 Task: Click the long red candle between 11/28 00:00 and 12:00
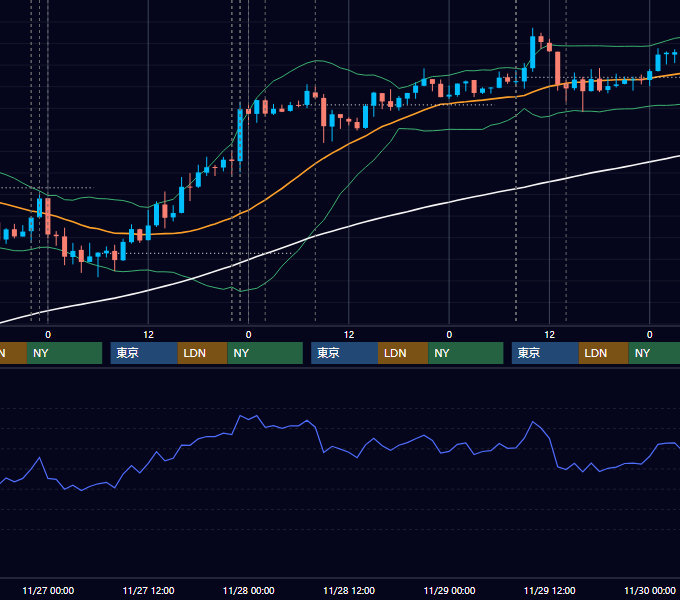coord(324,112)
